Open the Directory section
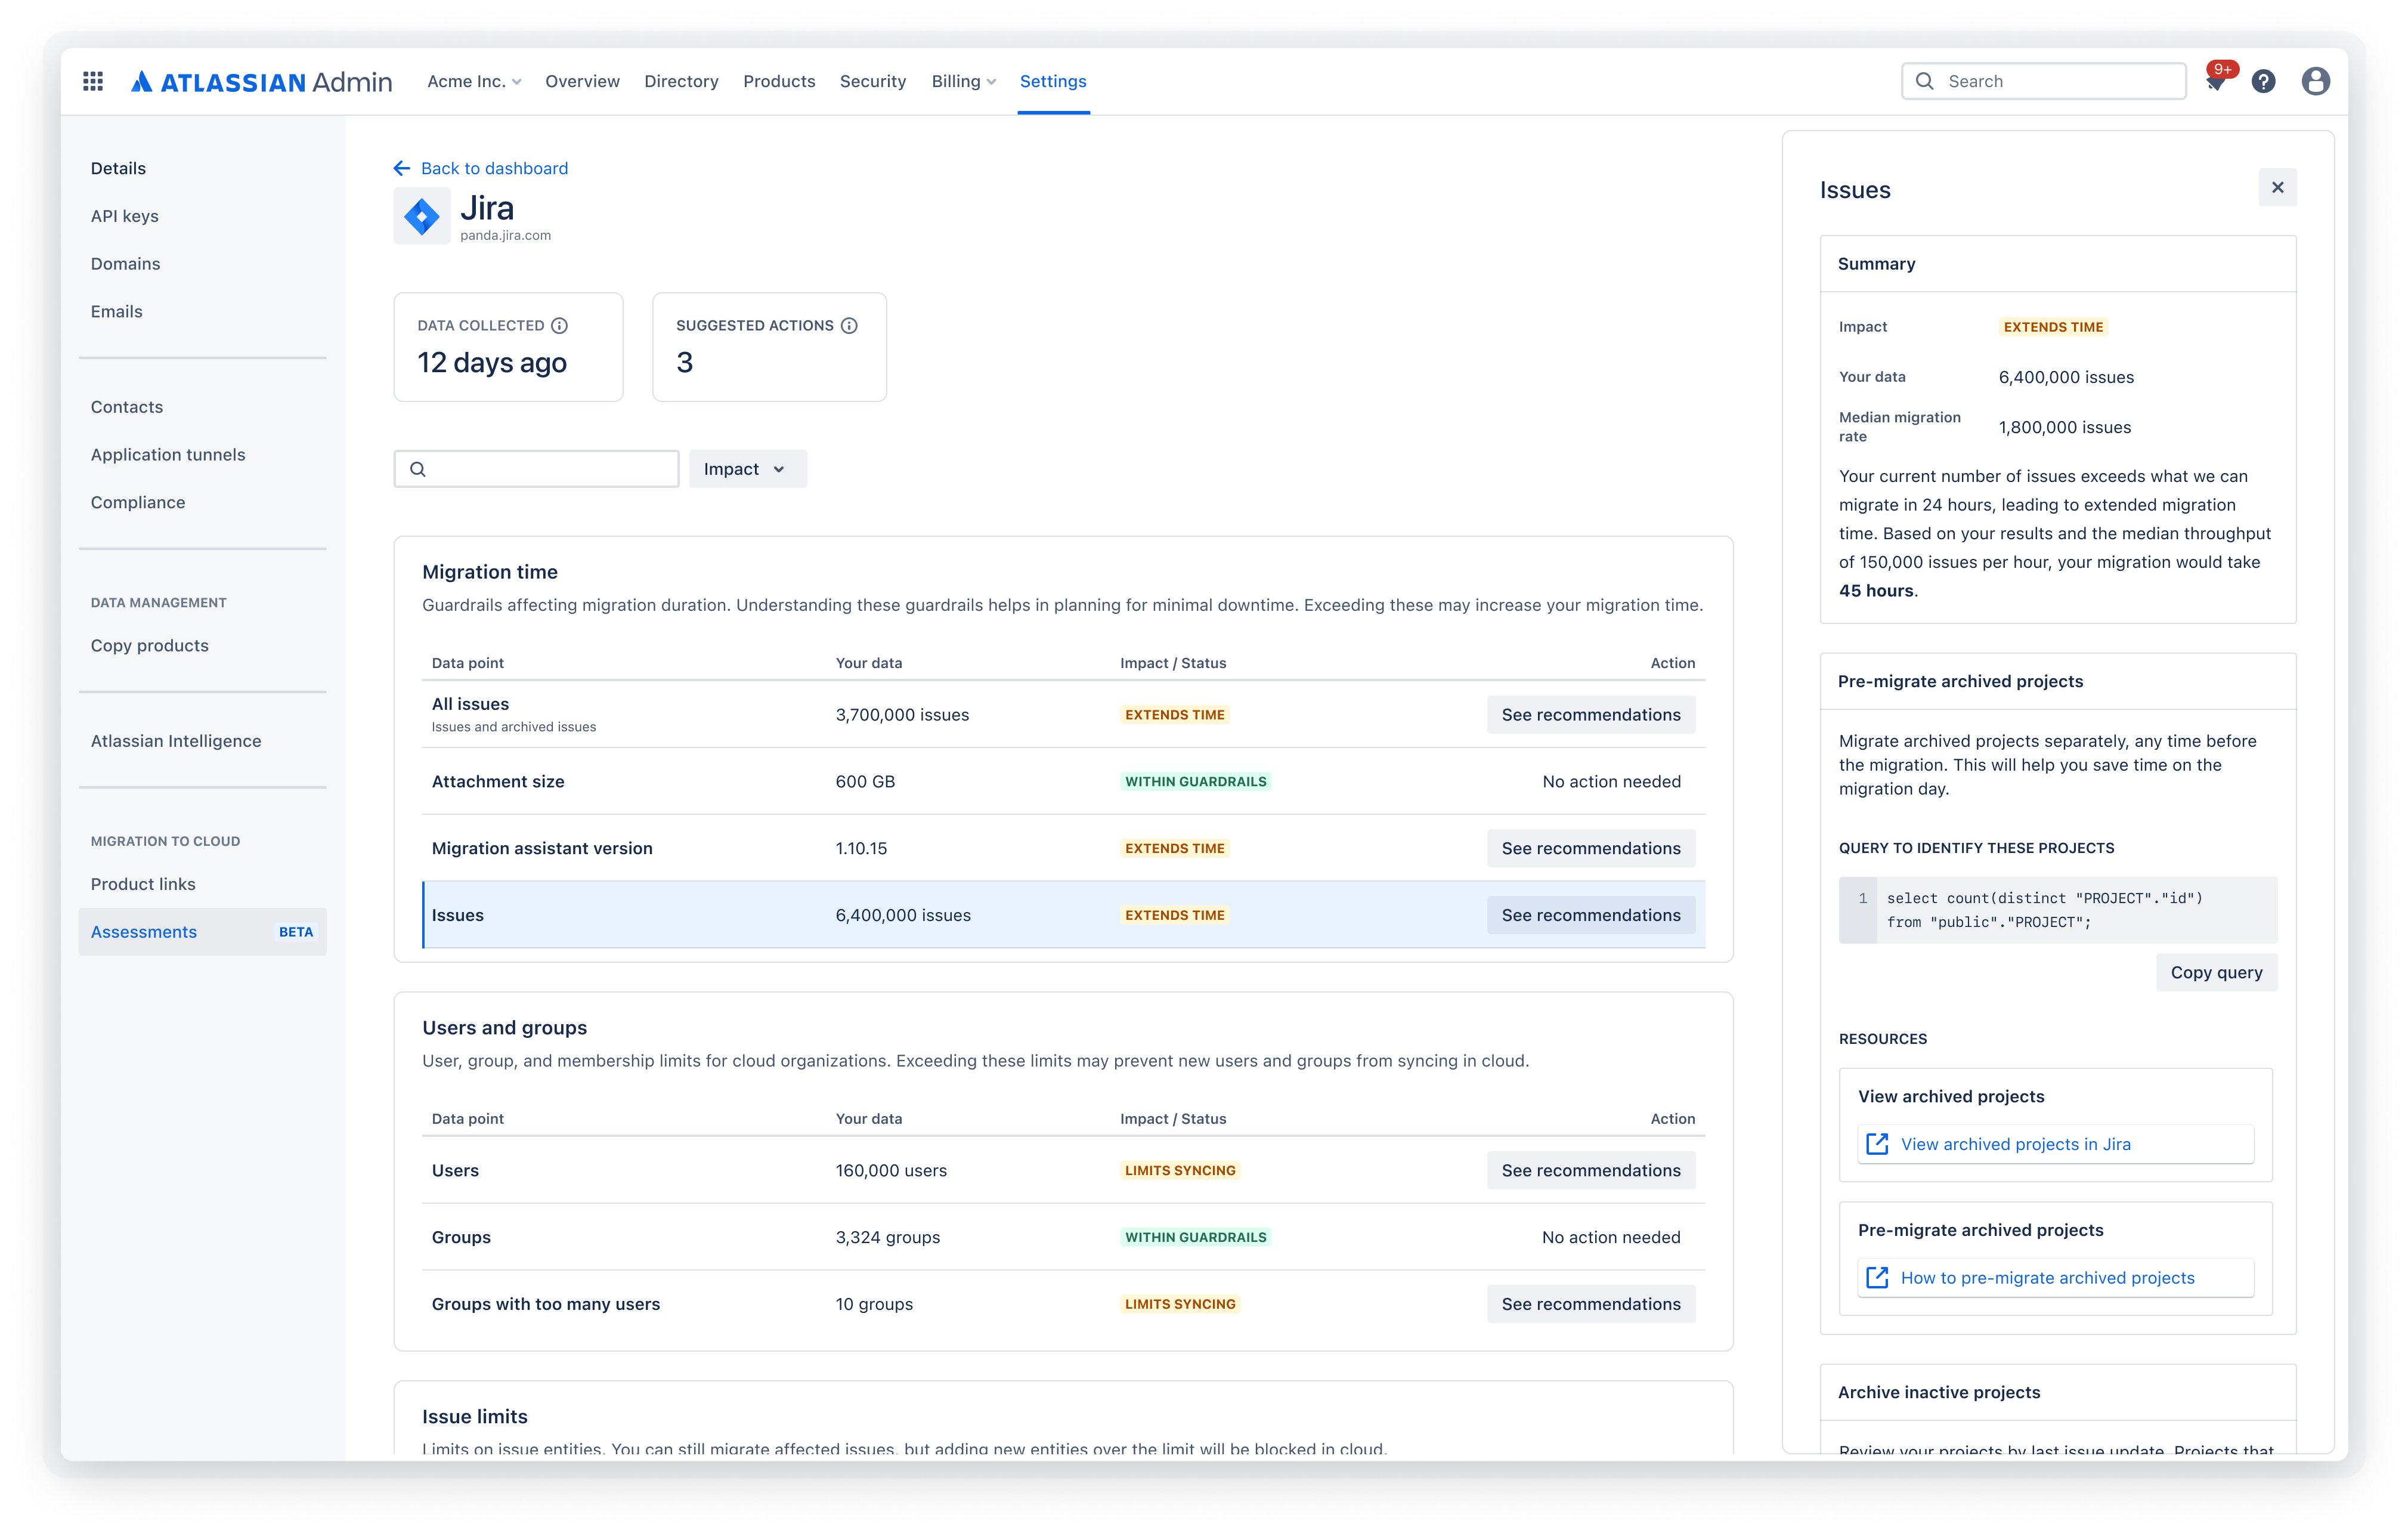This screenshot has height=1533, width=2408. coord(681,81)
